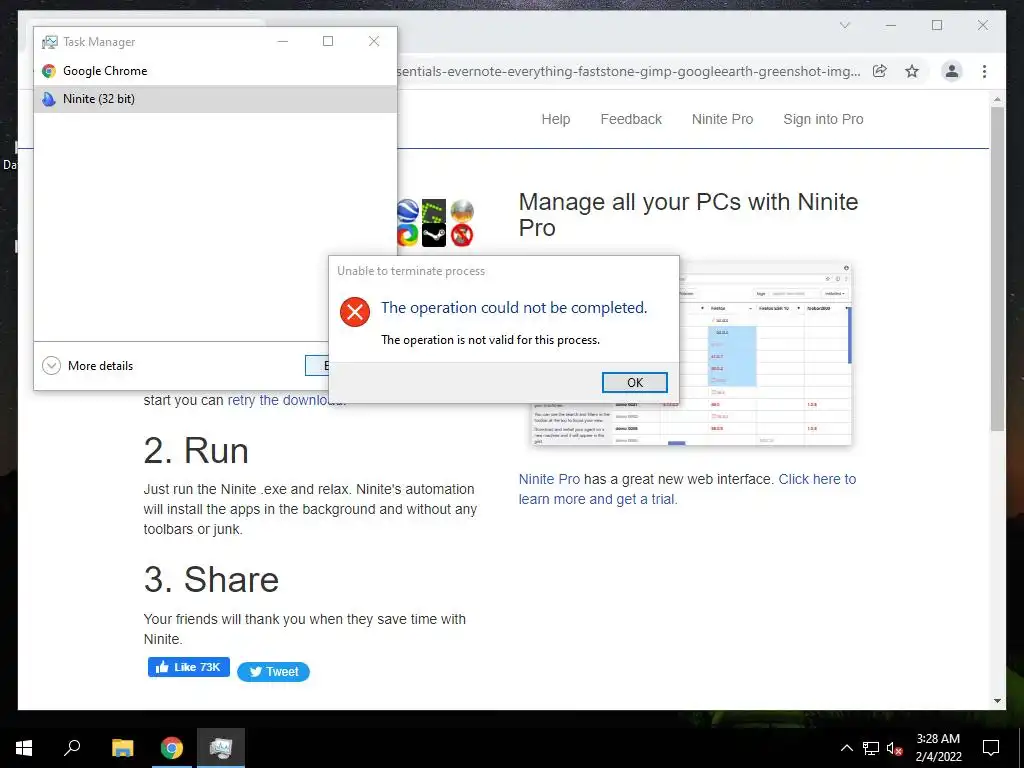Viewport: 1024px width, 768px height.
Task: Click the Ninite icon in Task Manager list
Action: click(49, 99)
